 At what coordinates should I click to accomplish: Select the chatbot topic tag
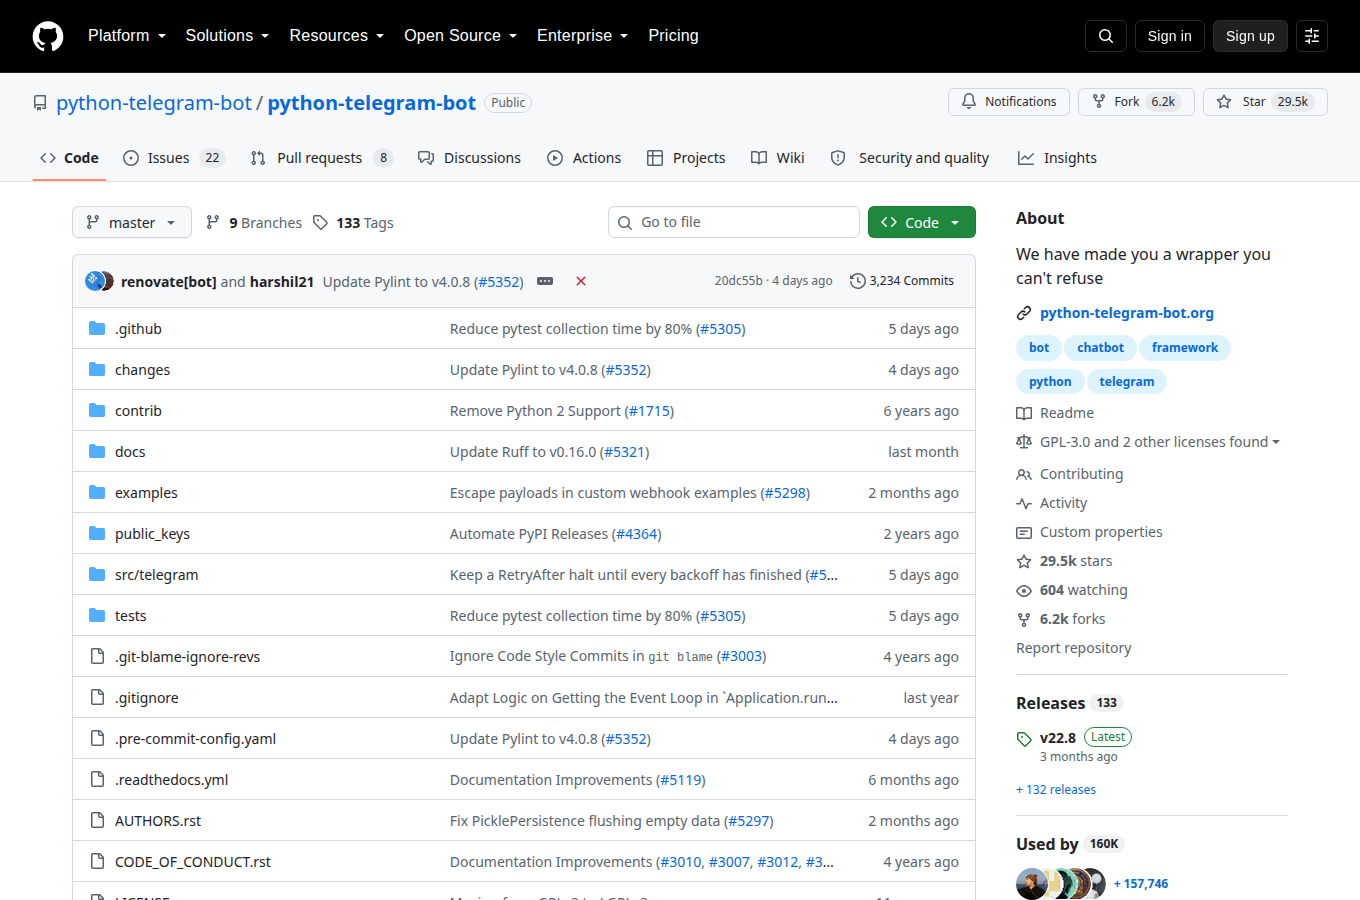tap(1100, 348)
